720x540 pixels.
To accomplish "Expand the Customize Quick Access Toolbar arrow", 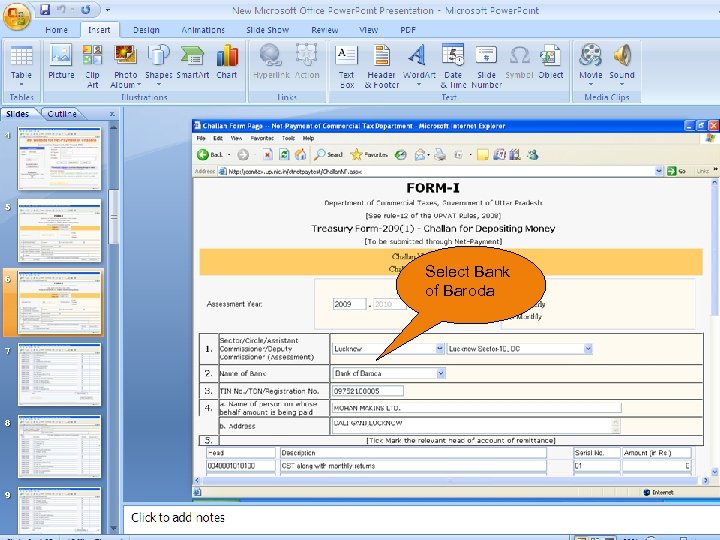I will pos(108,10).
